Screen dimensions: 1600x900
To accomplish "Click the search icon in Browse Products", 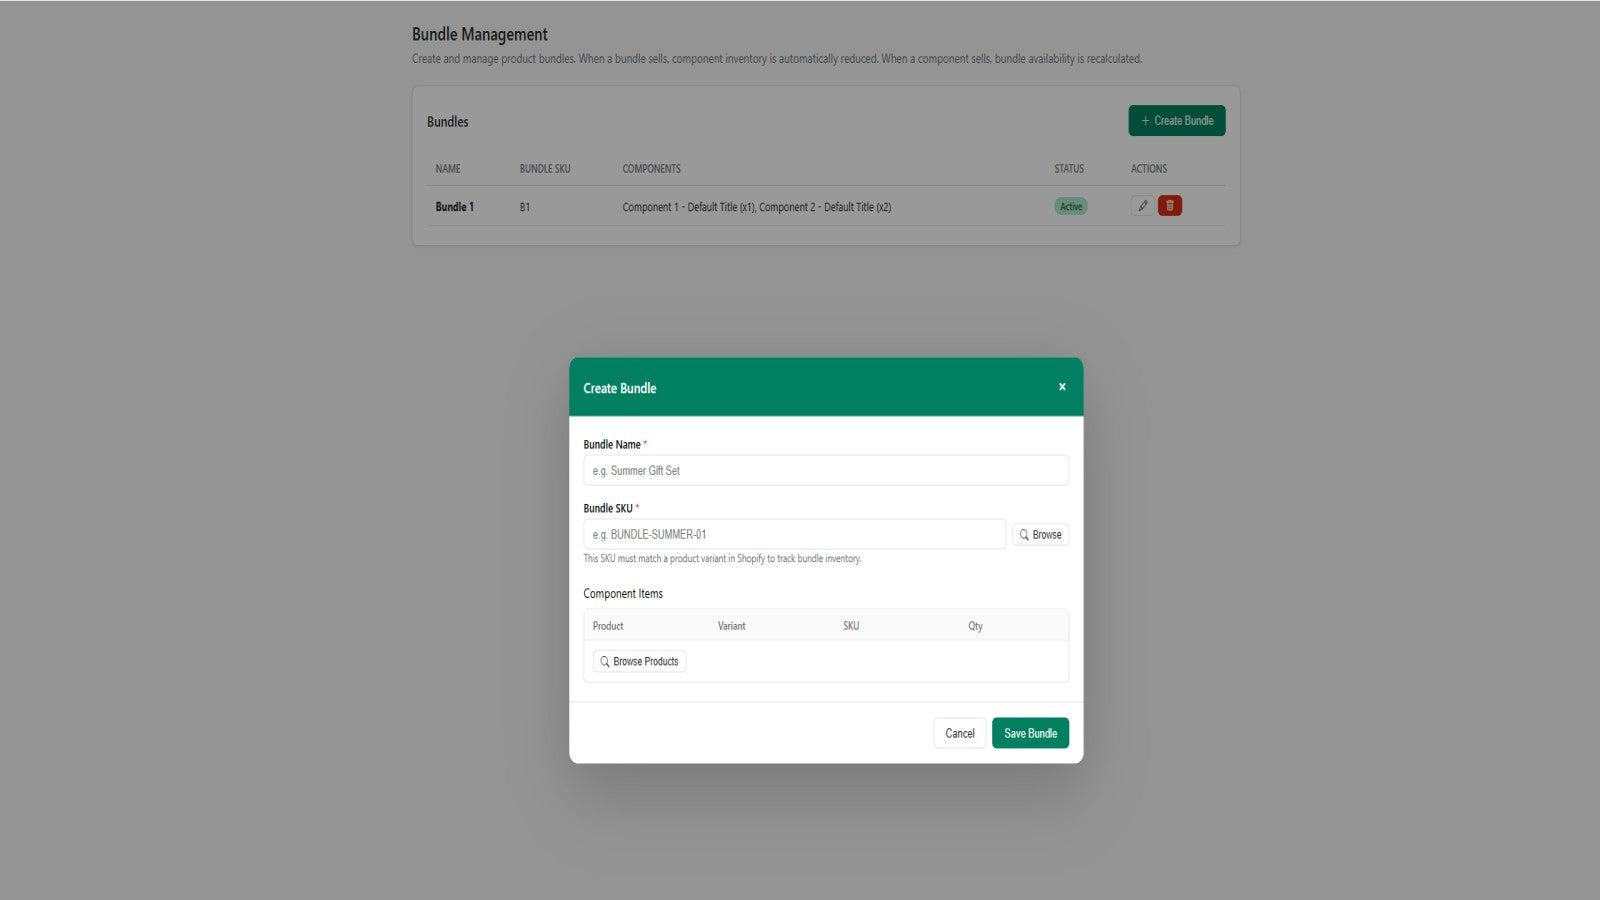I will pos(604,661).
